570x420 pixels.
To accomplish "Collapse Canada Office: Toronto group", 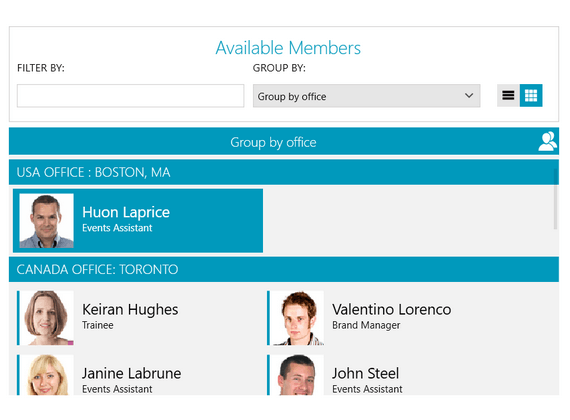I will click(284, 269).
